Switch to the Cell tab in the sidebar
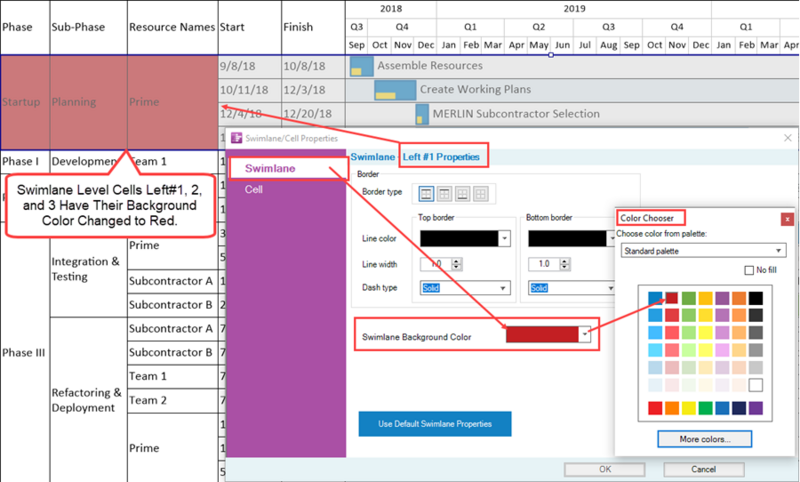Image resolution: width=800 pixels, height=482 pixels. pos(254,190)
